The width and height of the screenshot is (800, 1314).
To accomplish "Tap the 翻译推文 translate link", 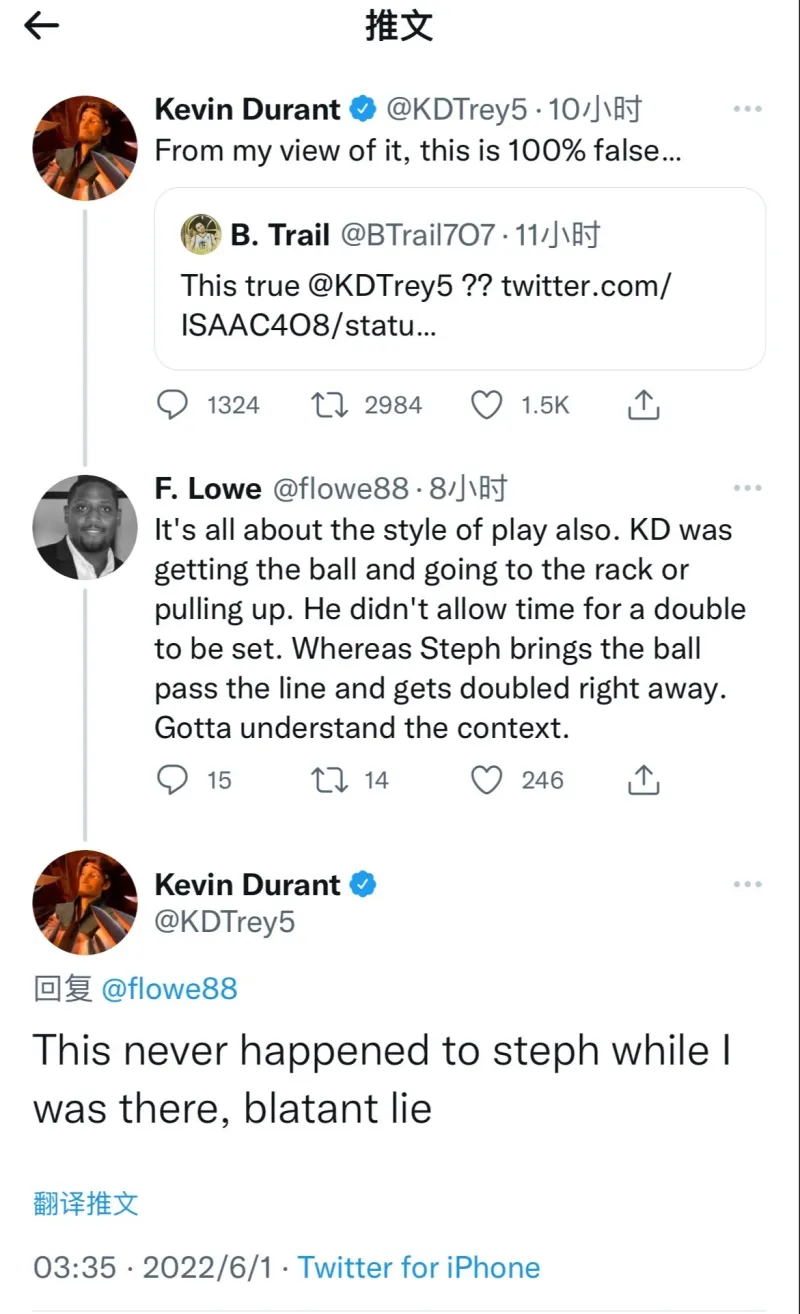I will coord(86,1203).
